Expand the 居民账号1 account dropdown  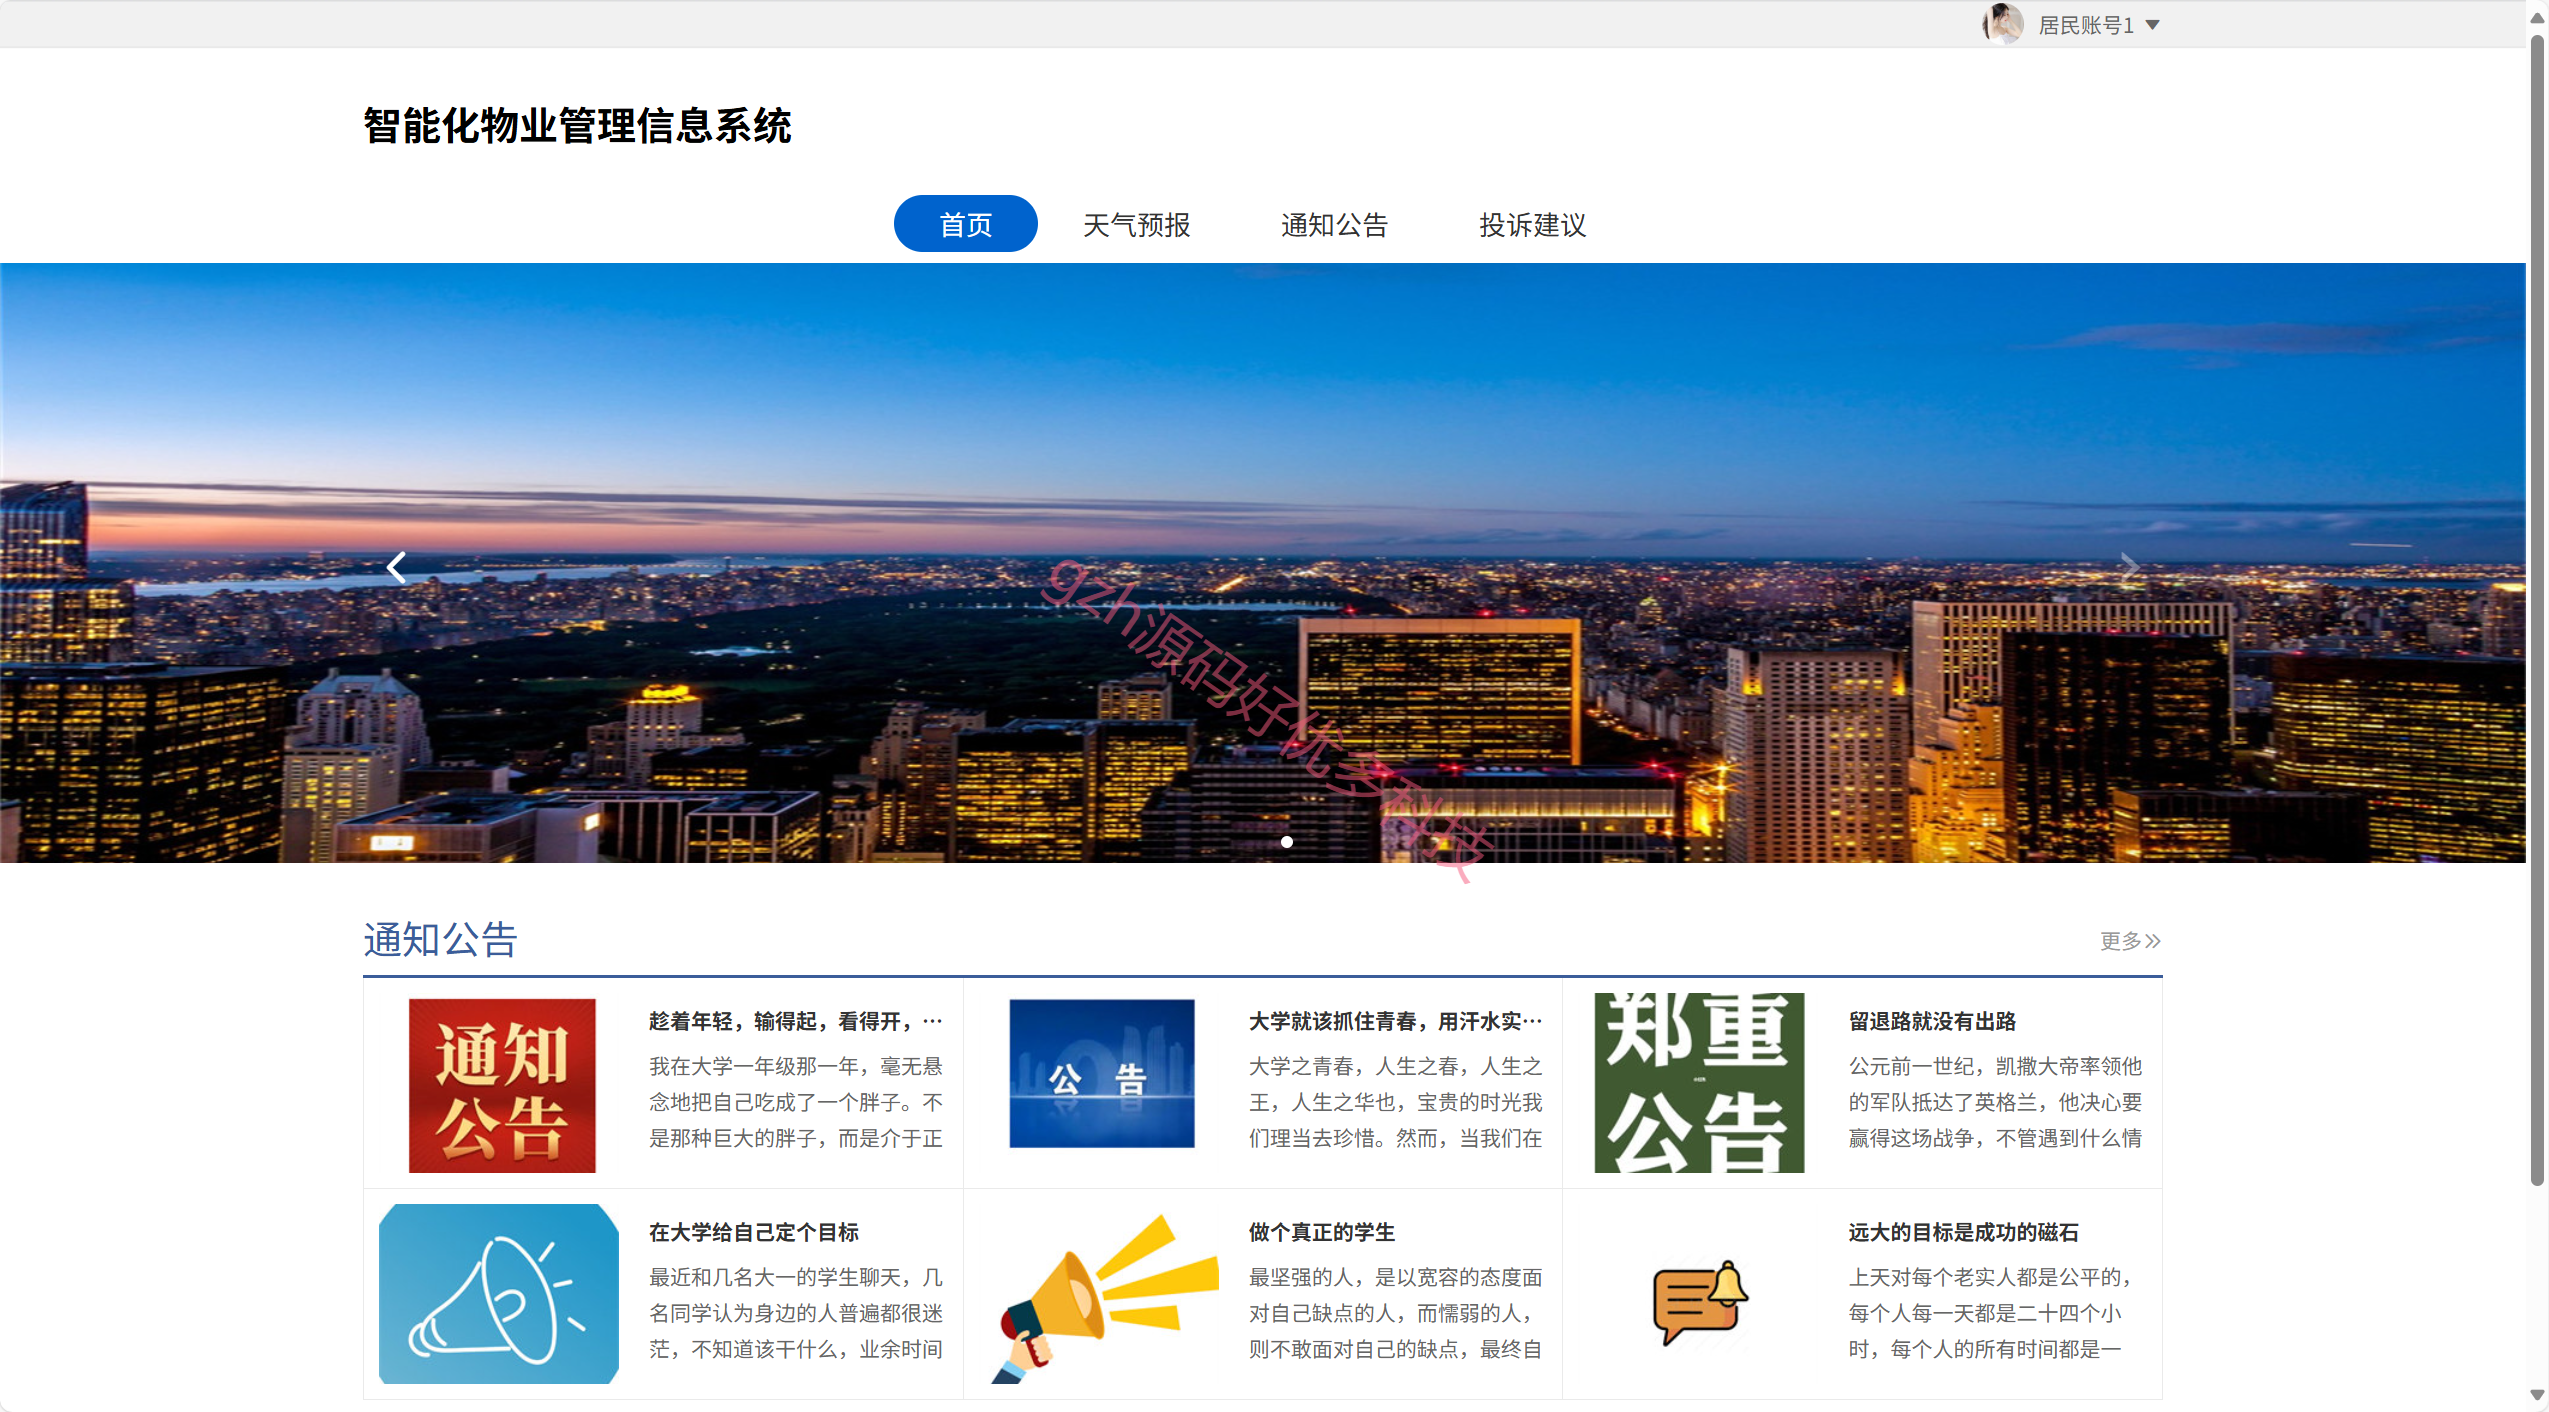click(2085, 25)
